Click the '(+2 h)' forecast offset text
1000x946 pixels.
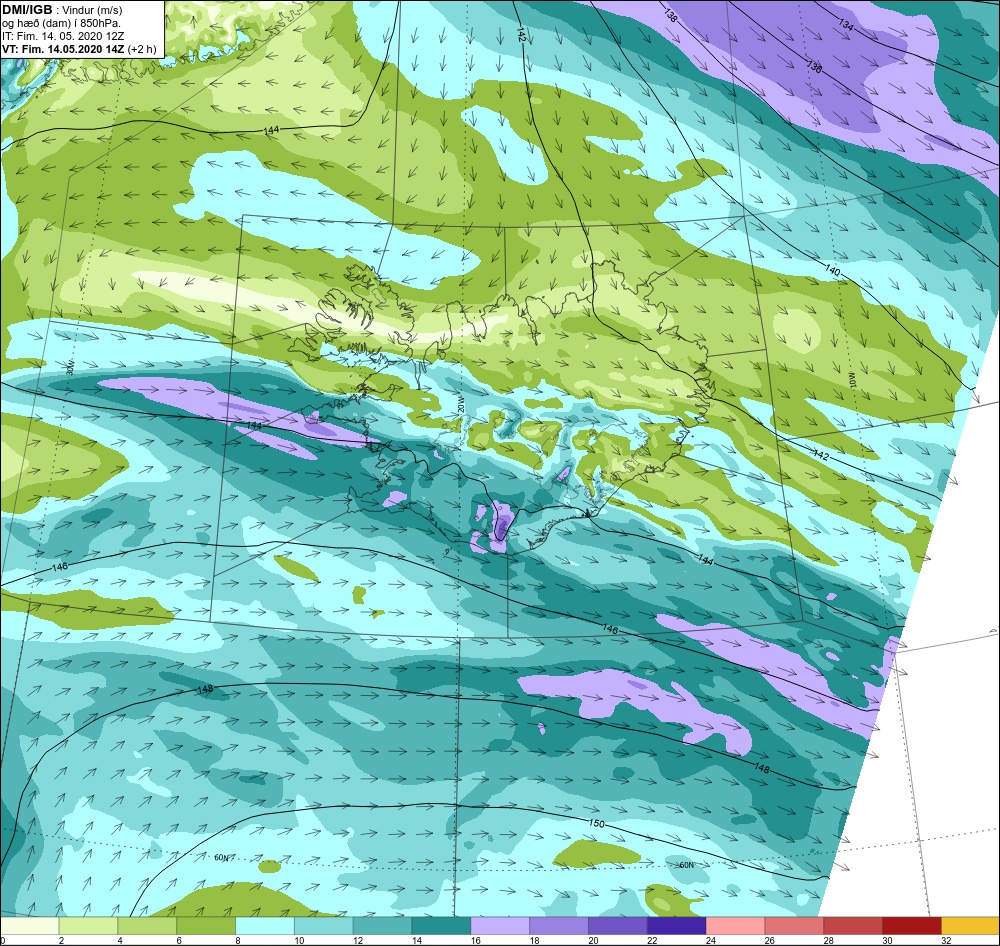(x=142, y=49)
